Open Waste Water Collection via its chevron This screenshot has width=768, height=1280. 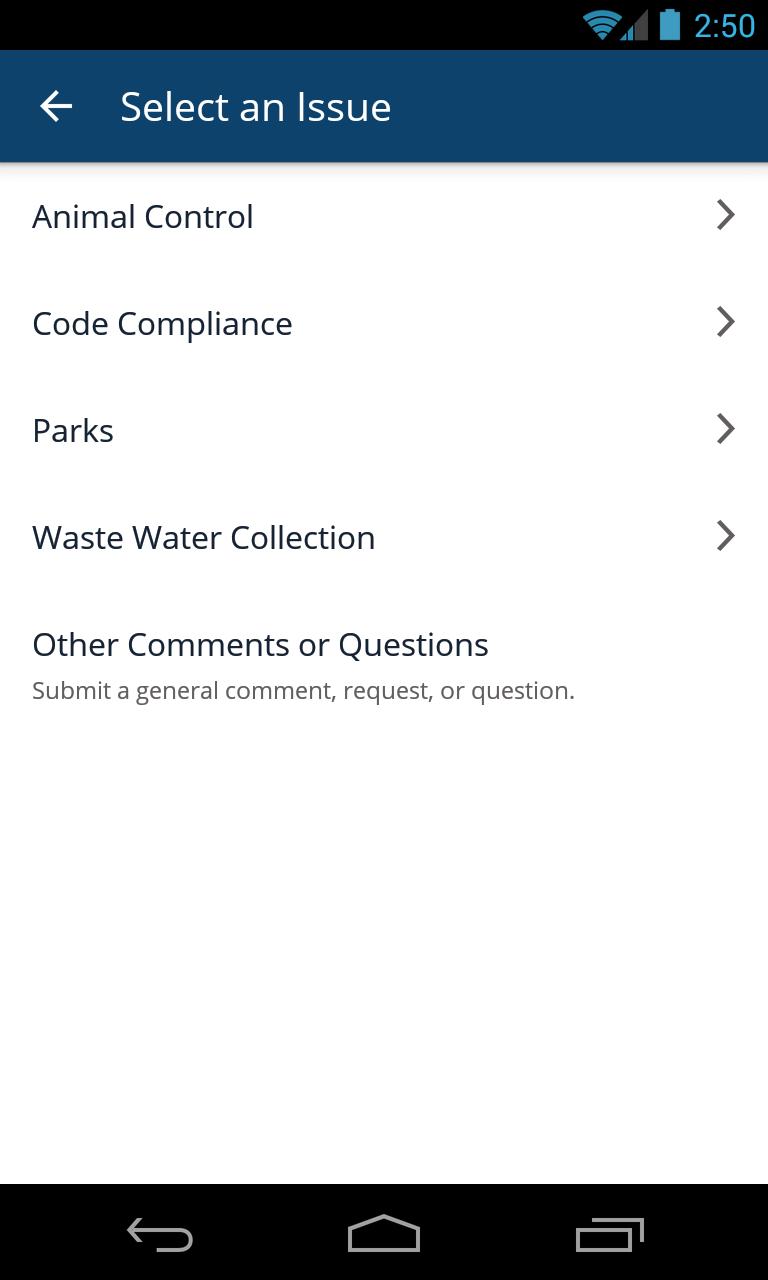[x=726, y=536]
